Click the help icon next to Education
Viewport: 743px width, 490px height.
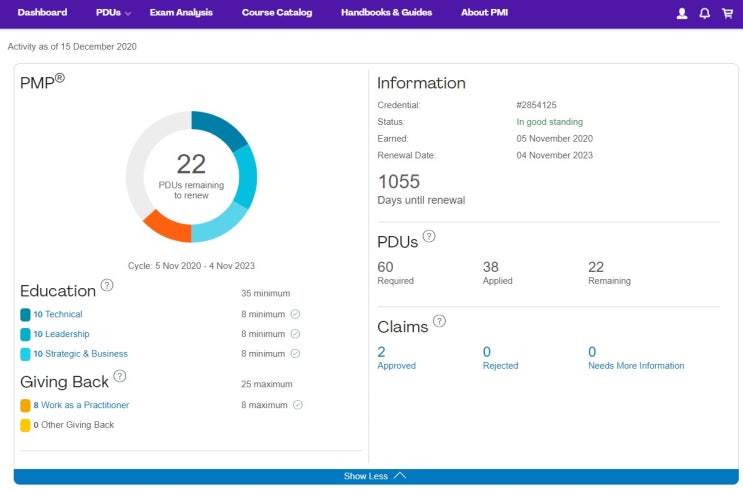point(107,285)
